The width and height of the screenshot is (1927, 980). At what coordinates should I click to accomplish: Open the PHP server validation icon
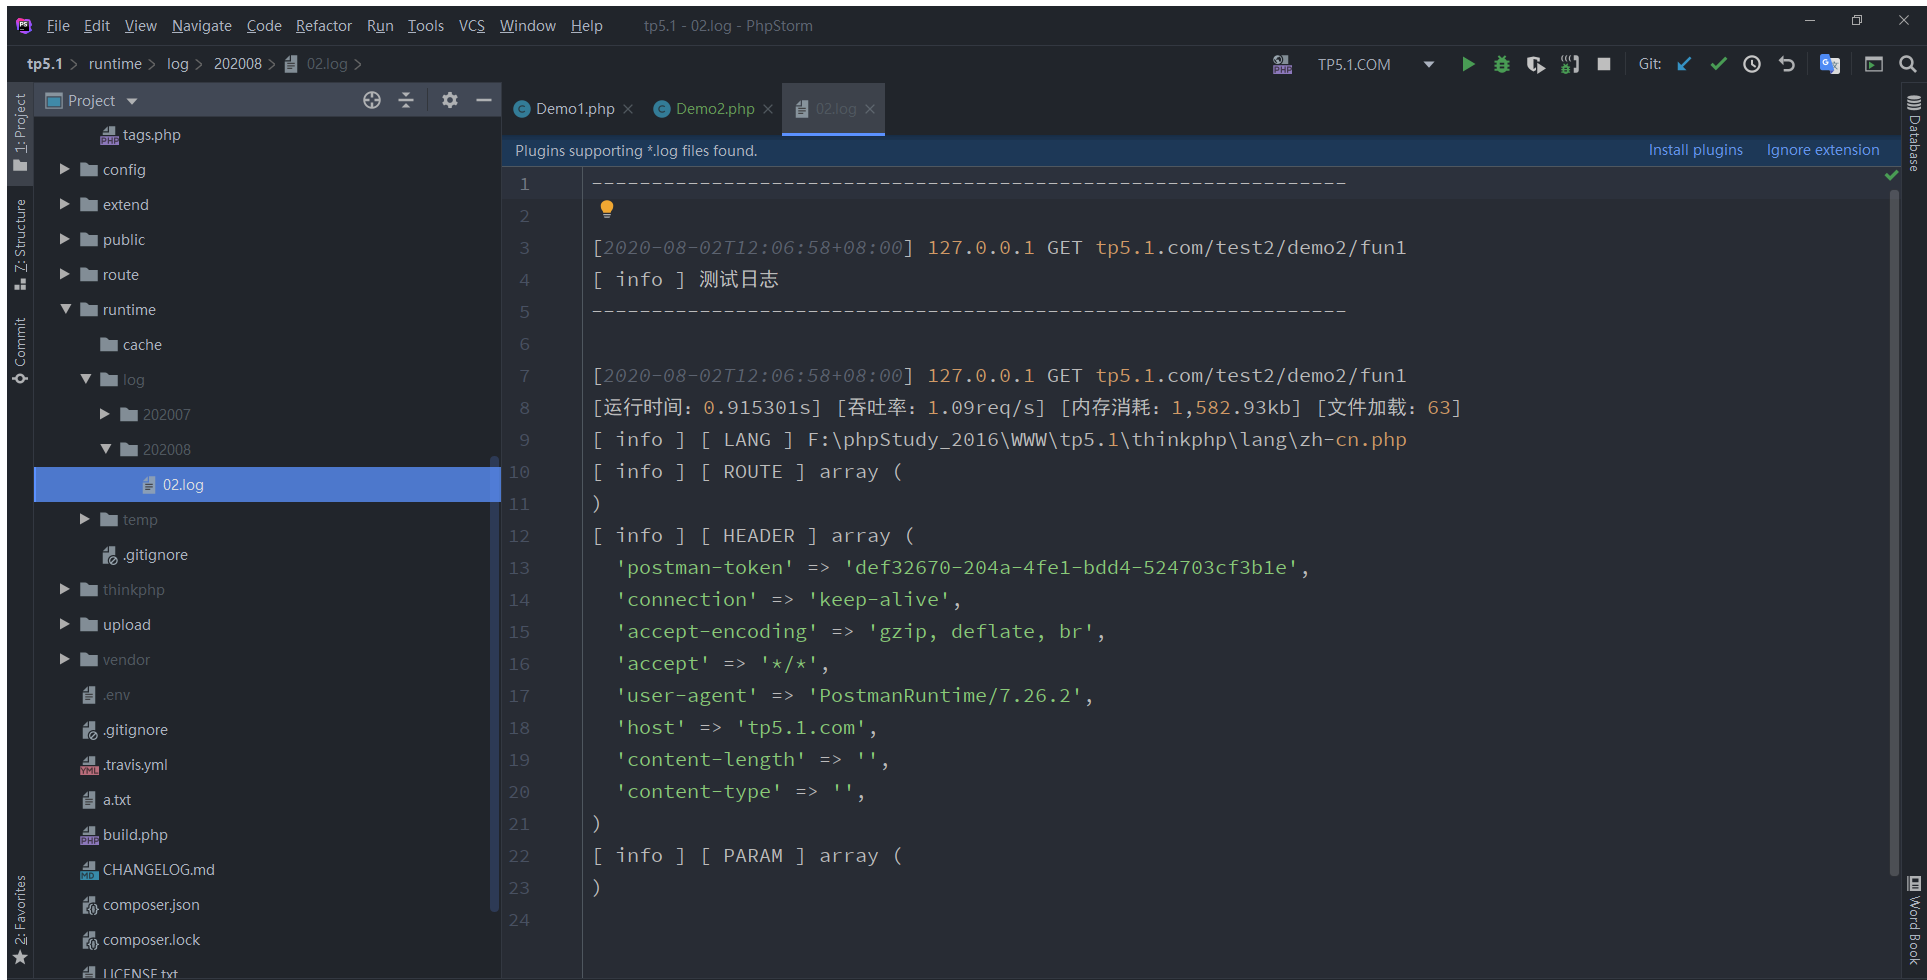[1282, 64]
